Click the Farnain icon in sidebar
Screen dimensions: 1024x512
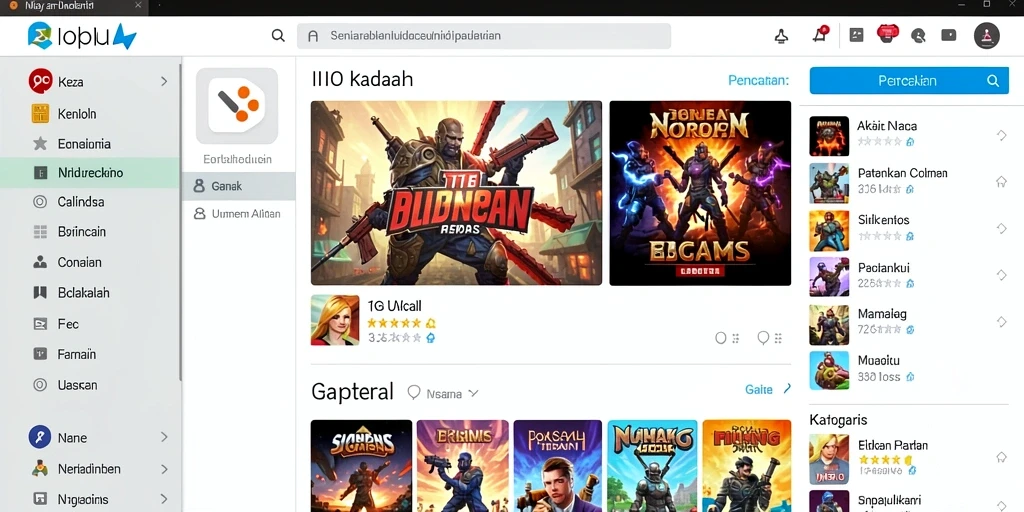pos(40,354)
